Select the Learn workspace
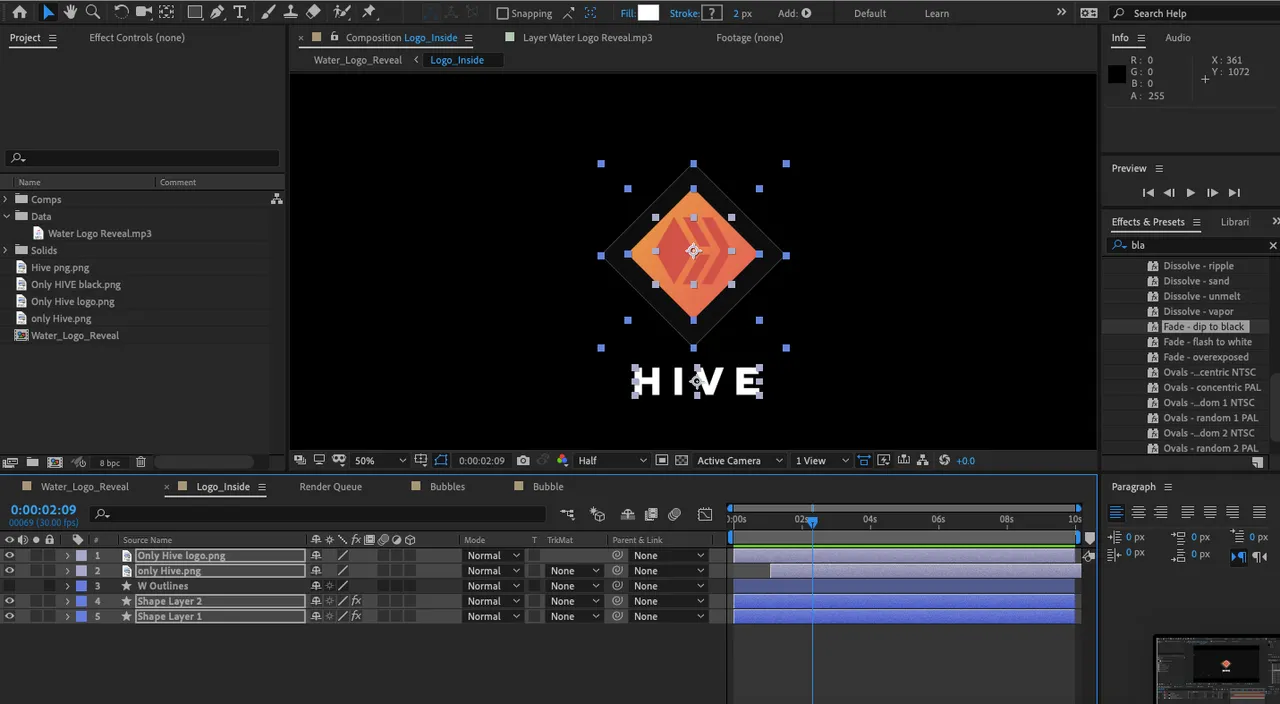 937,14
